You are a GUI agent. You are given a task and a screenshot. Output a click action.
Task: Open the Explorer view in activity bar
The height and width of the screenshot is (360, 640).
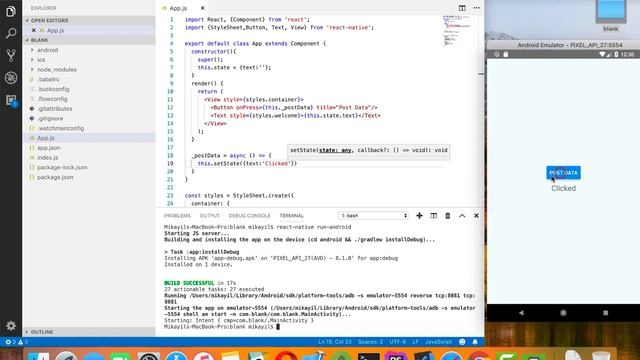click(11, 11)
